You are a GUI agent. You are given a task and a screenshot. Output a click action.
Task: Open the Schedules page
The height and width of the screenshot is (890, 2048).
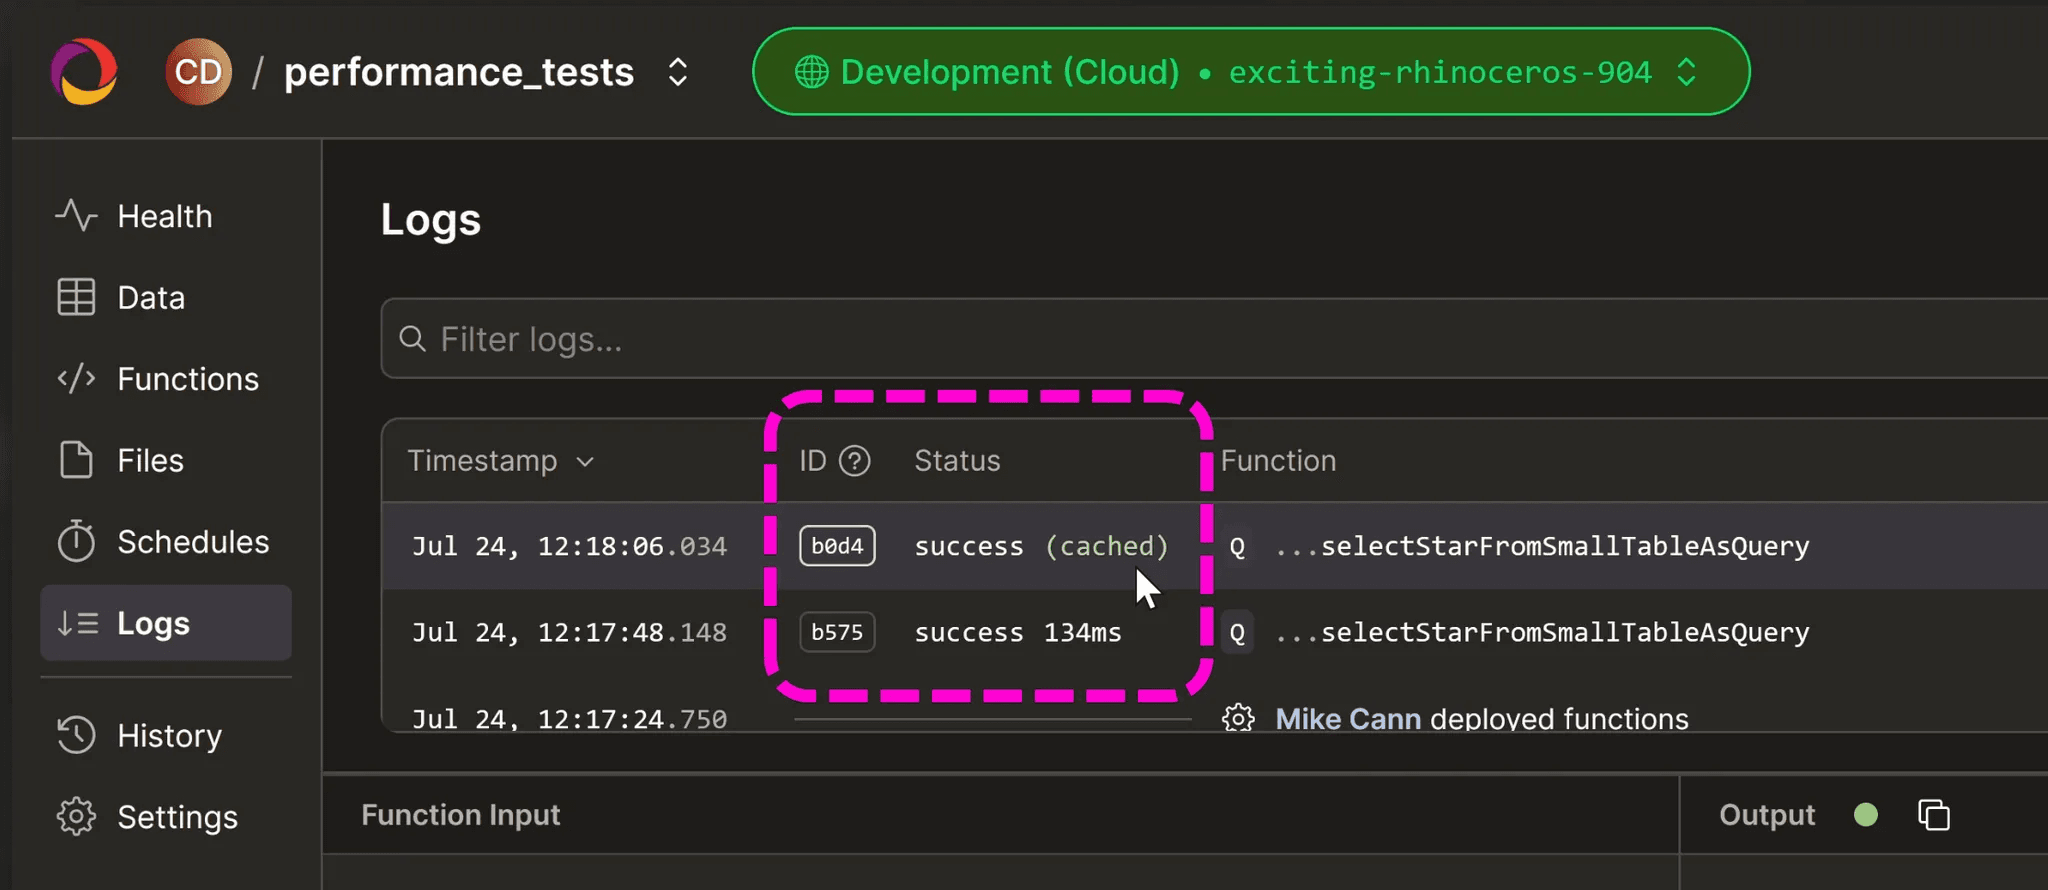click(x=193, y=542)
